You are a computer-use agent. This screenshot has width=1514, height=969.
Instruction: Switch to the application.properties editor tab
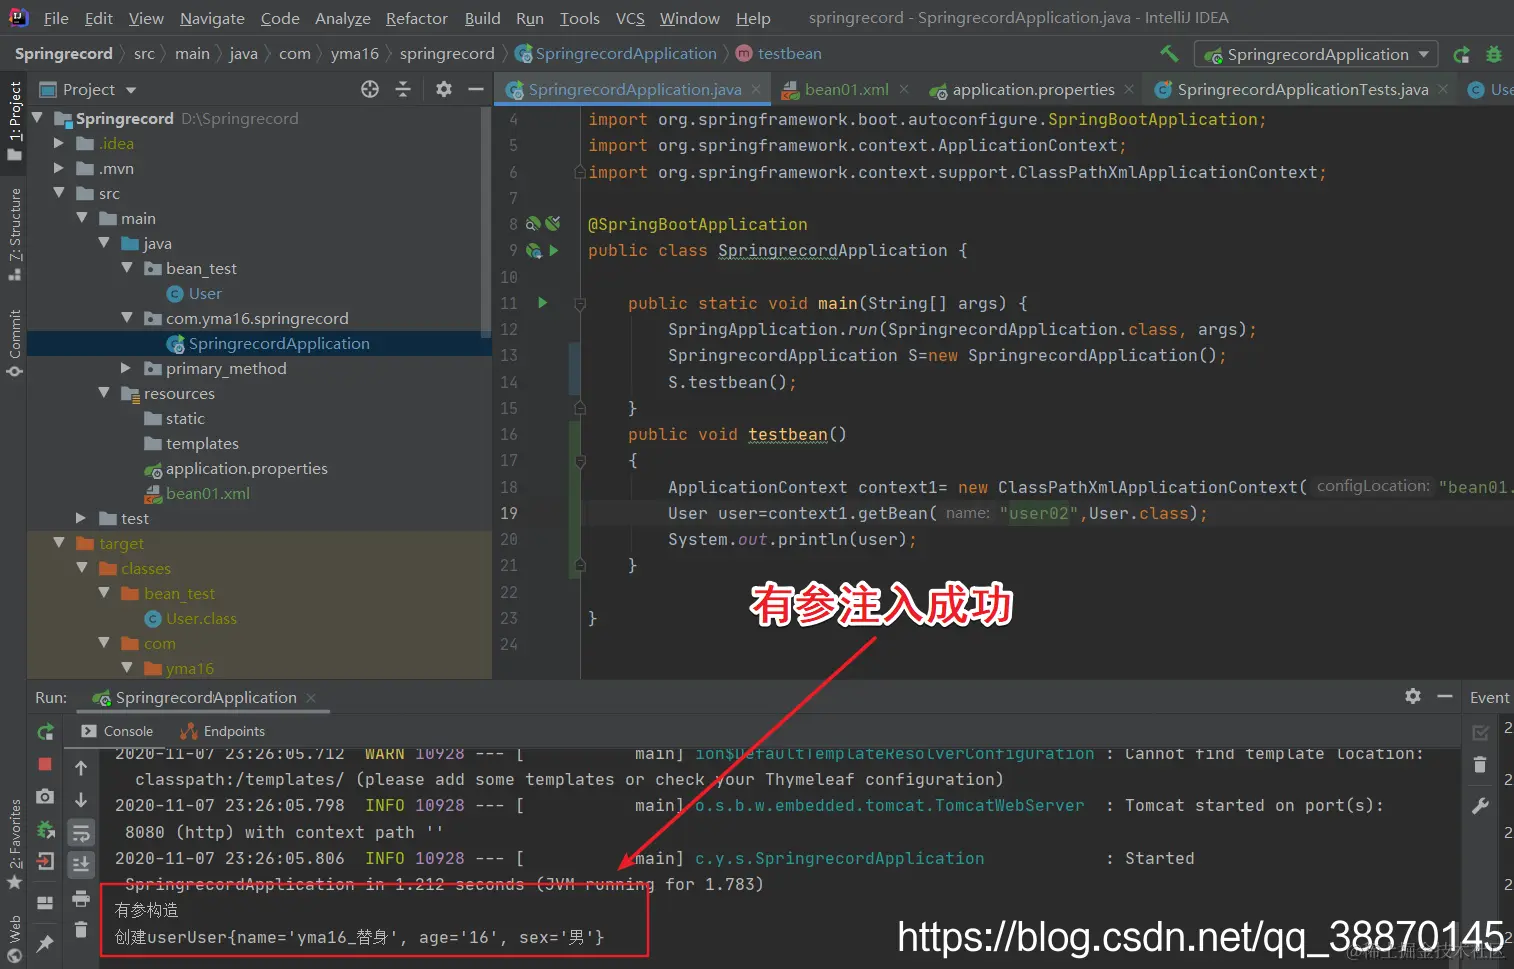(1033, 90)
